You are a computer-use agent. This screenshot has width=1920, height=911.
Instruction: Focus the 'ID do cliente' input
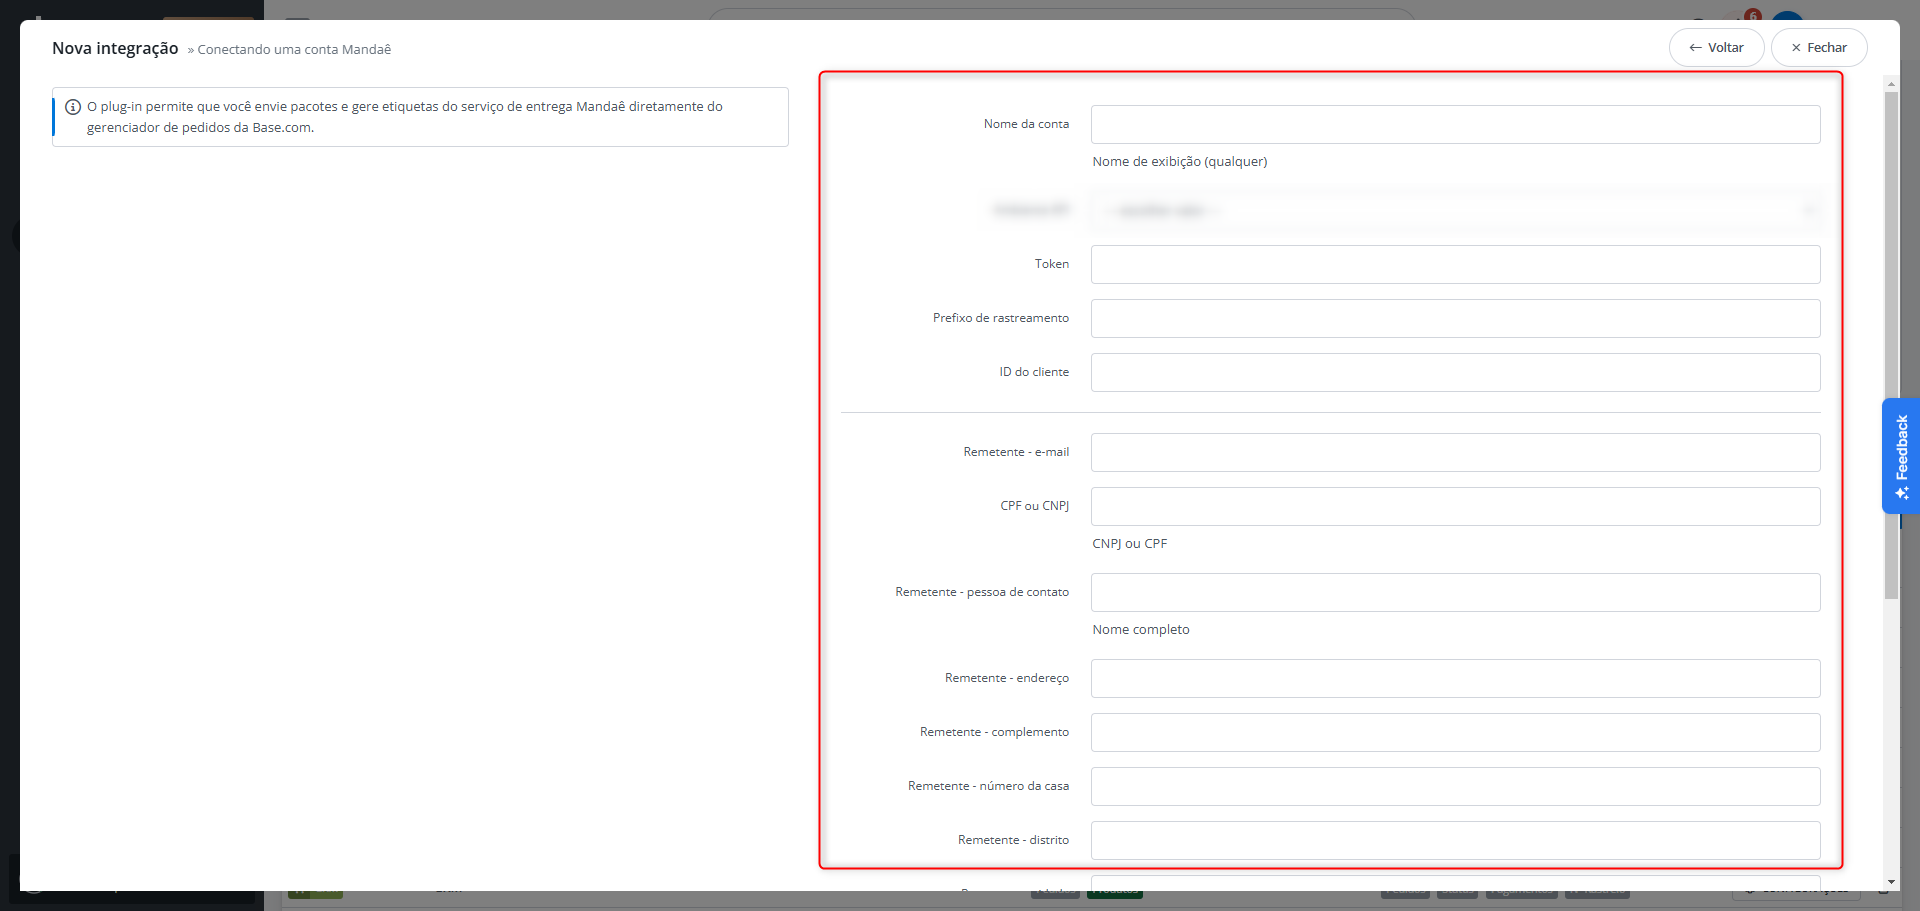(x=1455, y=372)
